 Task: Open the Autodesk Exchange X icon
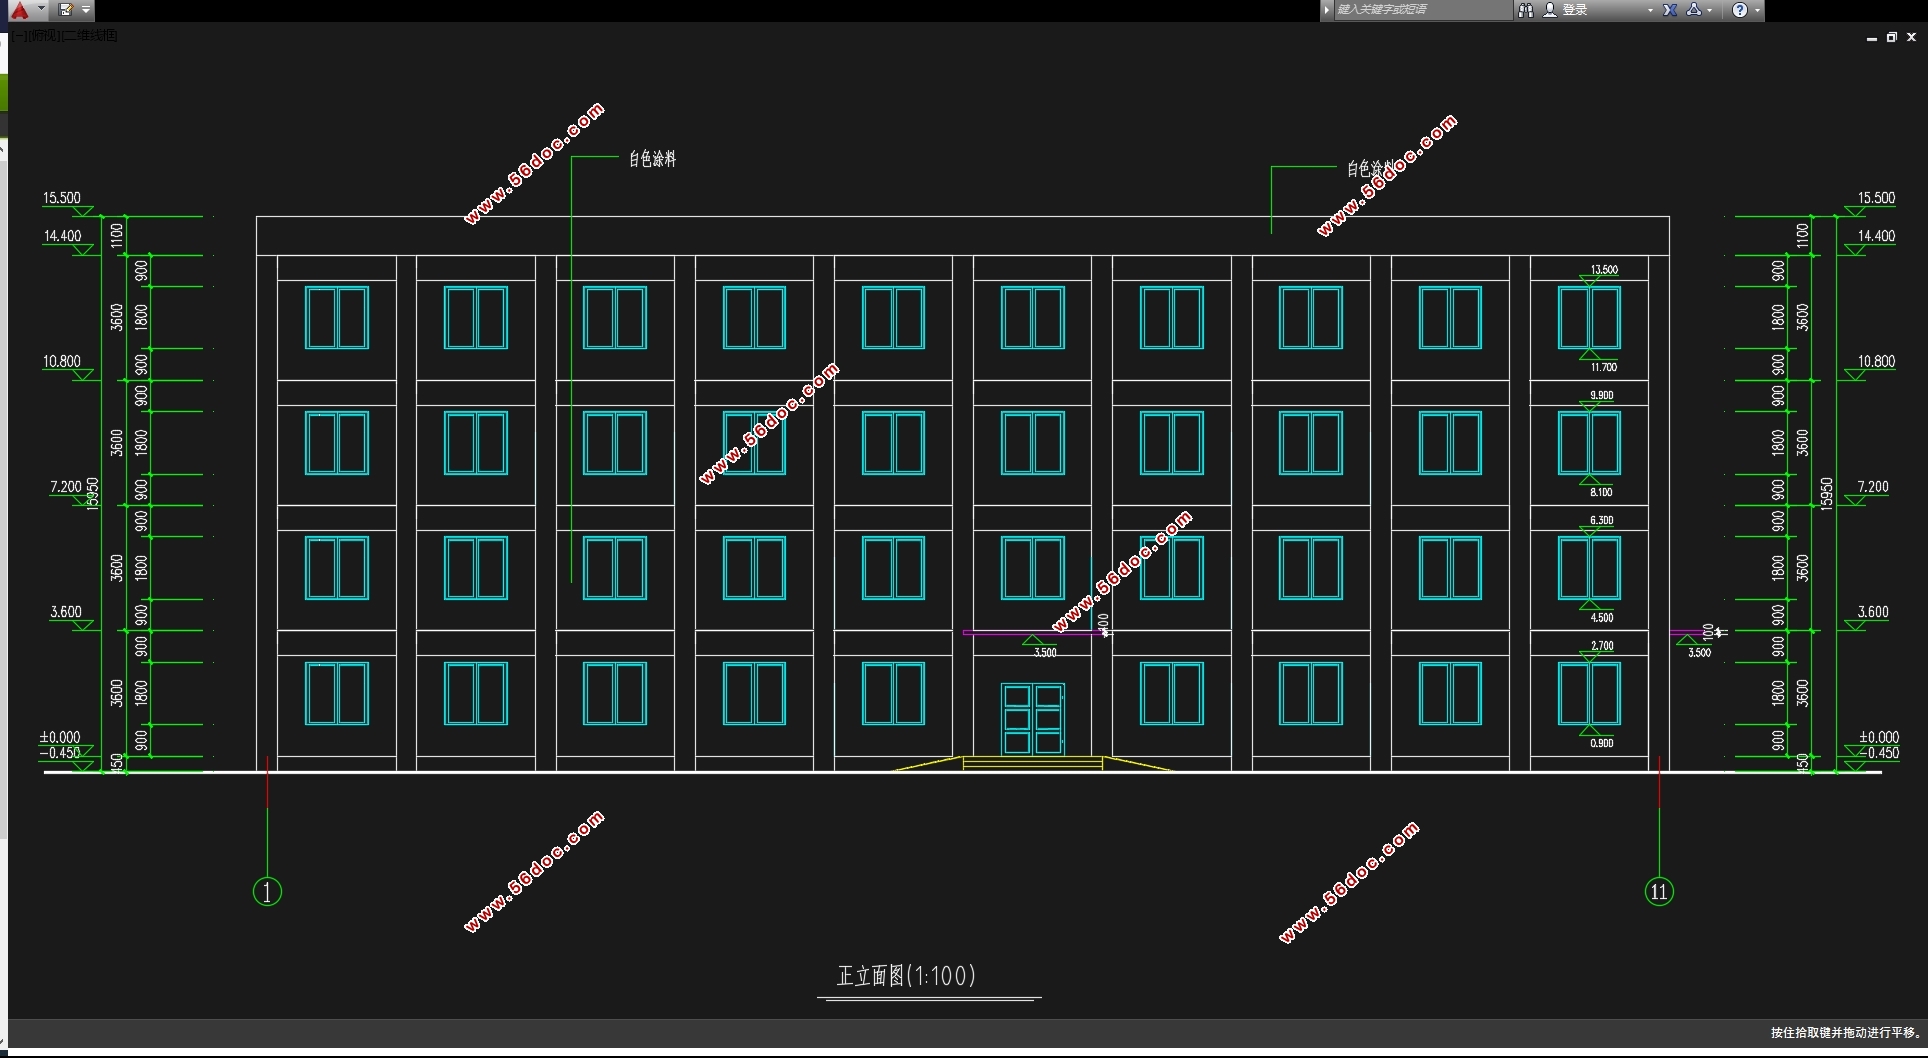point(1670,10)
